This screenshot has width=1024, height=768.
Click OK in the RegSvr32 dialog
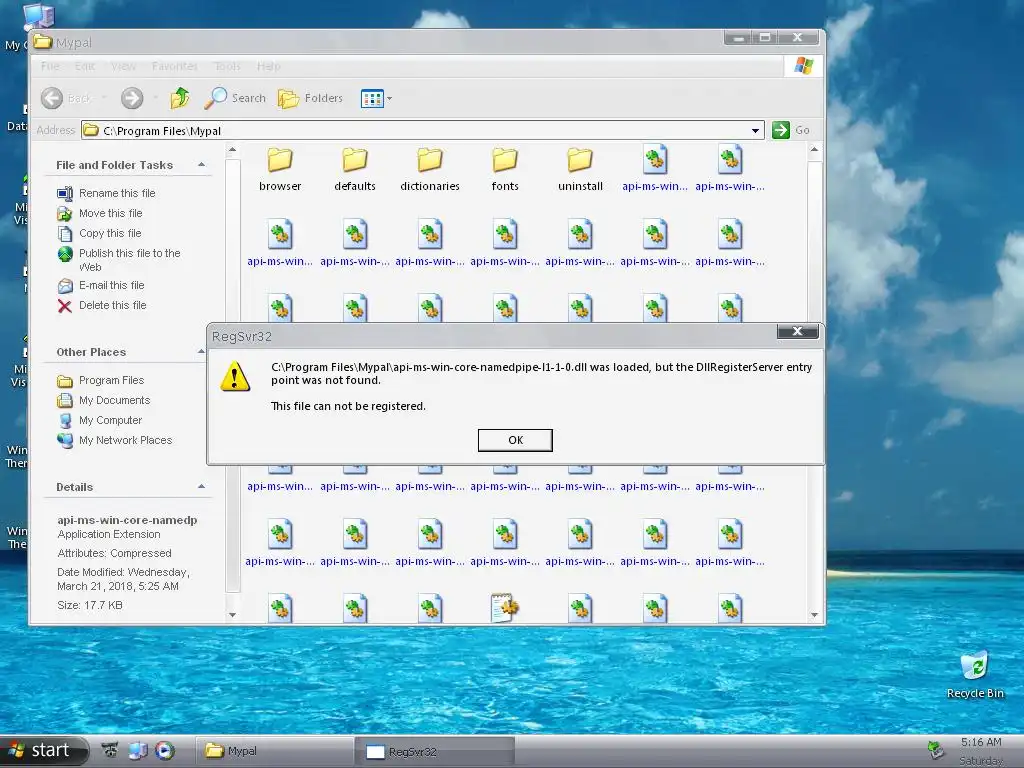(515, 440)
